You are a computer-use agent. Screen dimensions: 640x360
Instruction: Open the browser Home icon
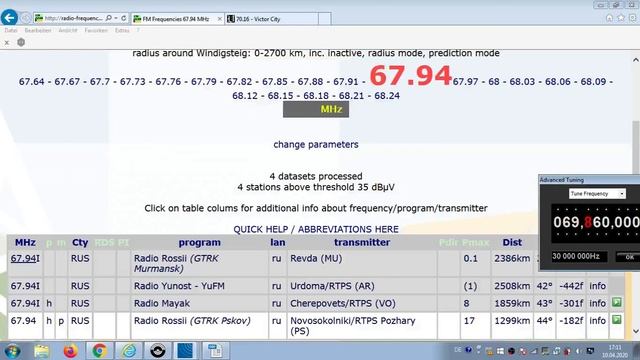coord(609,18)
